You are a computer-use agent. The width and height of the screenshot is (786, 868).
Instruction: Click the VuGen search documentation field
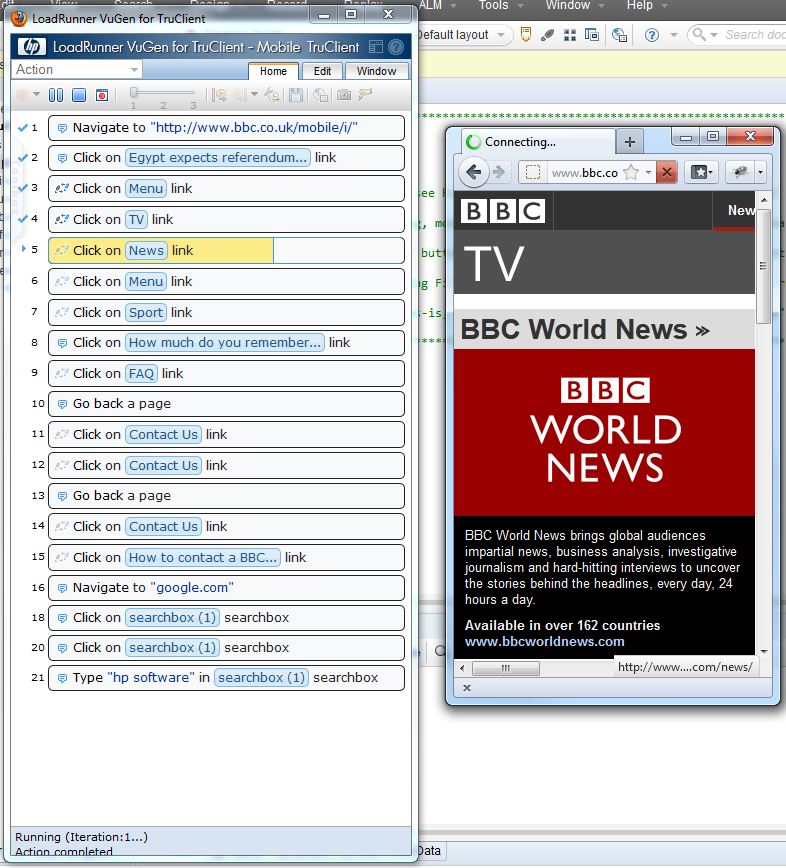754,35
